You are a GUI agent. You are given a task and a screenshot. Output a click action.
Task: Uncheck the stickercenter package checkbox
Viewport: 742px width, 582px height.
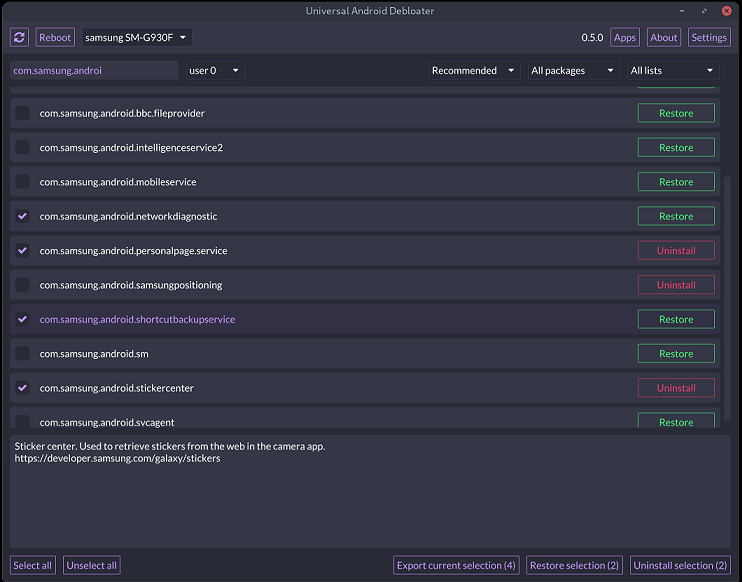[x=22, y=388]
